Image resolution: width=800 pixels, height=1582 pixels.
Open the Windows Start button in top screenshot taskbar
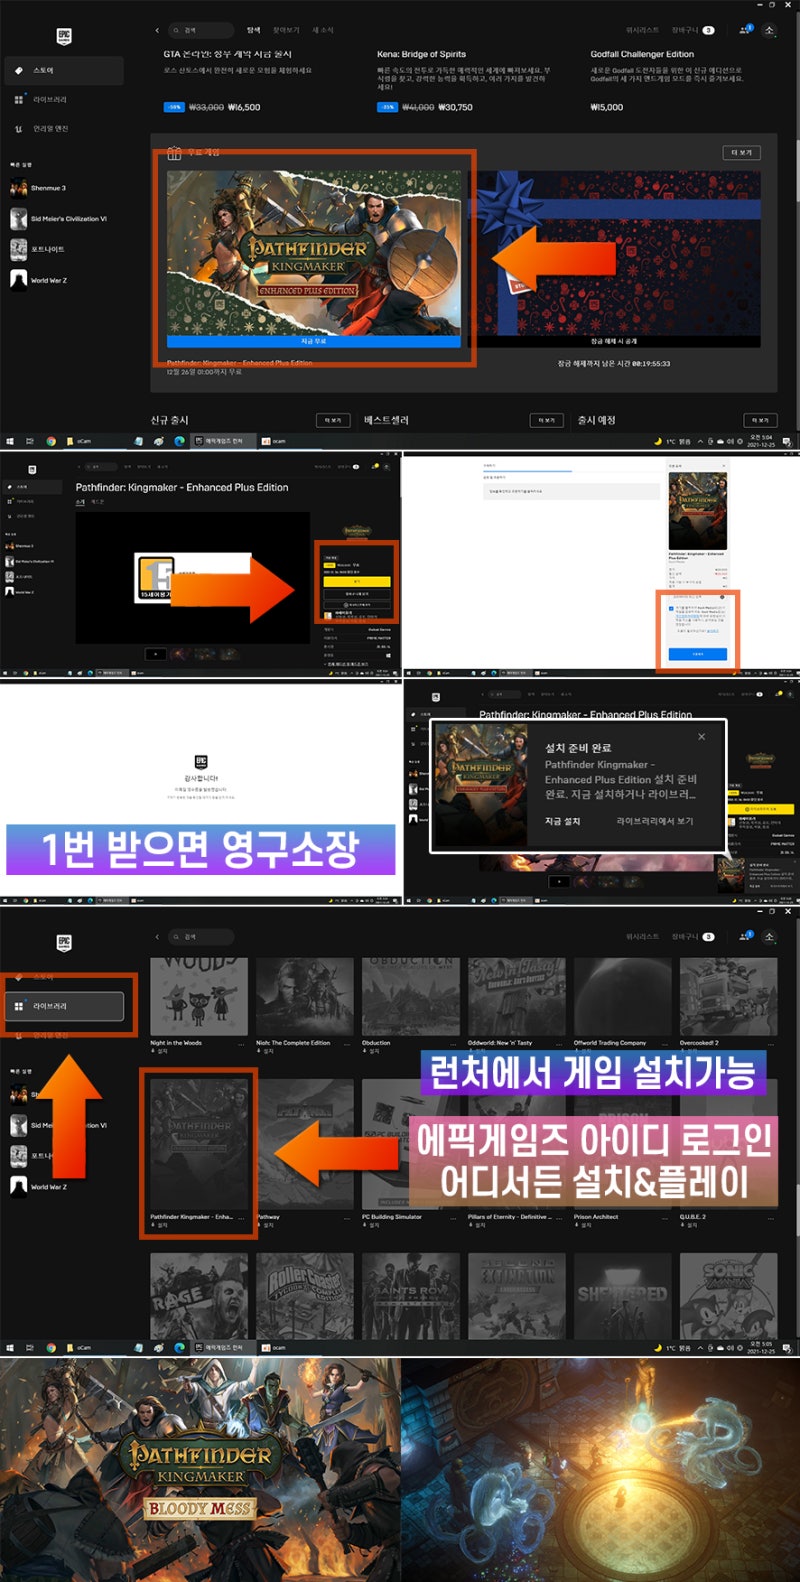click(x=11, y=441)
